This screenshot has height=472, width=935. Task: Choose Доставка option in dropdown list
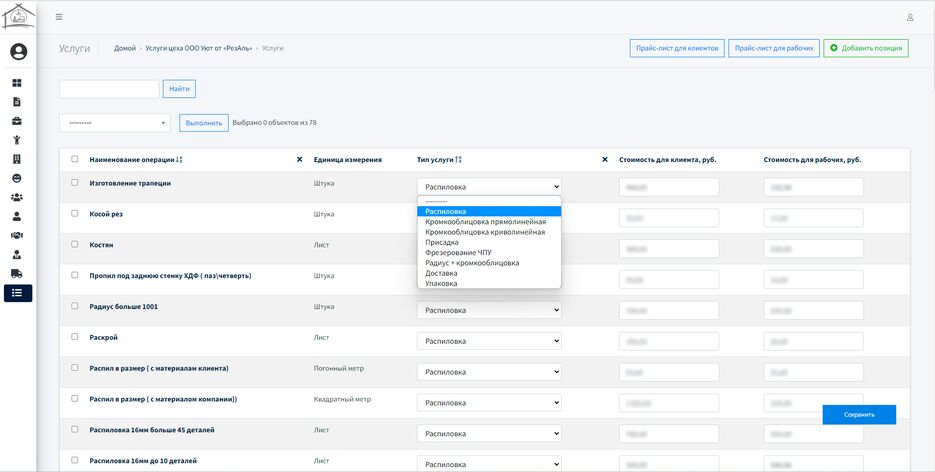coord(489,273)
